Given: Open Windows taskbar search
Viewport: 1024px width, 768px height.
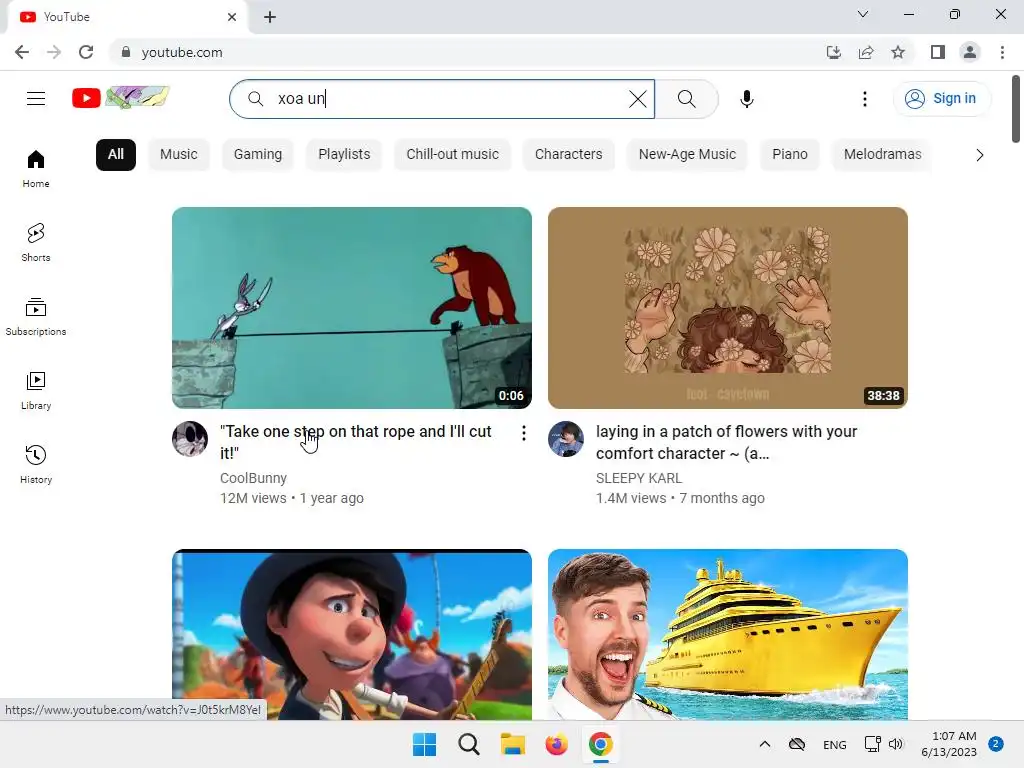Looking at the screenshot, I should (468, 744).
